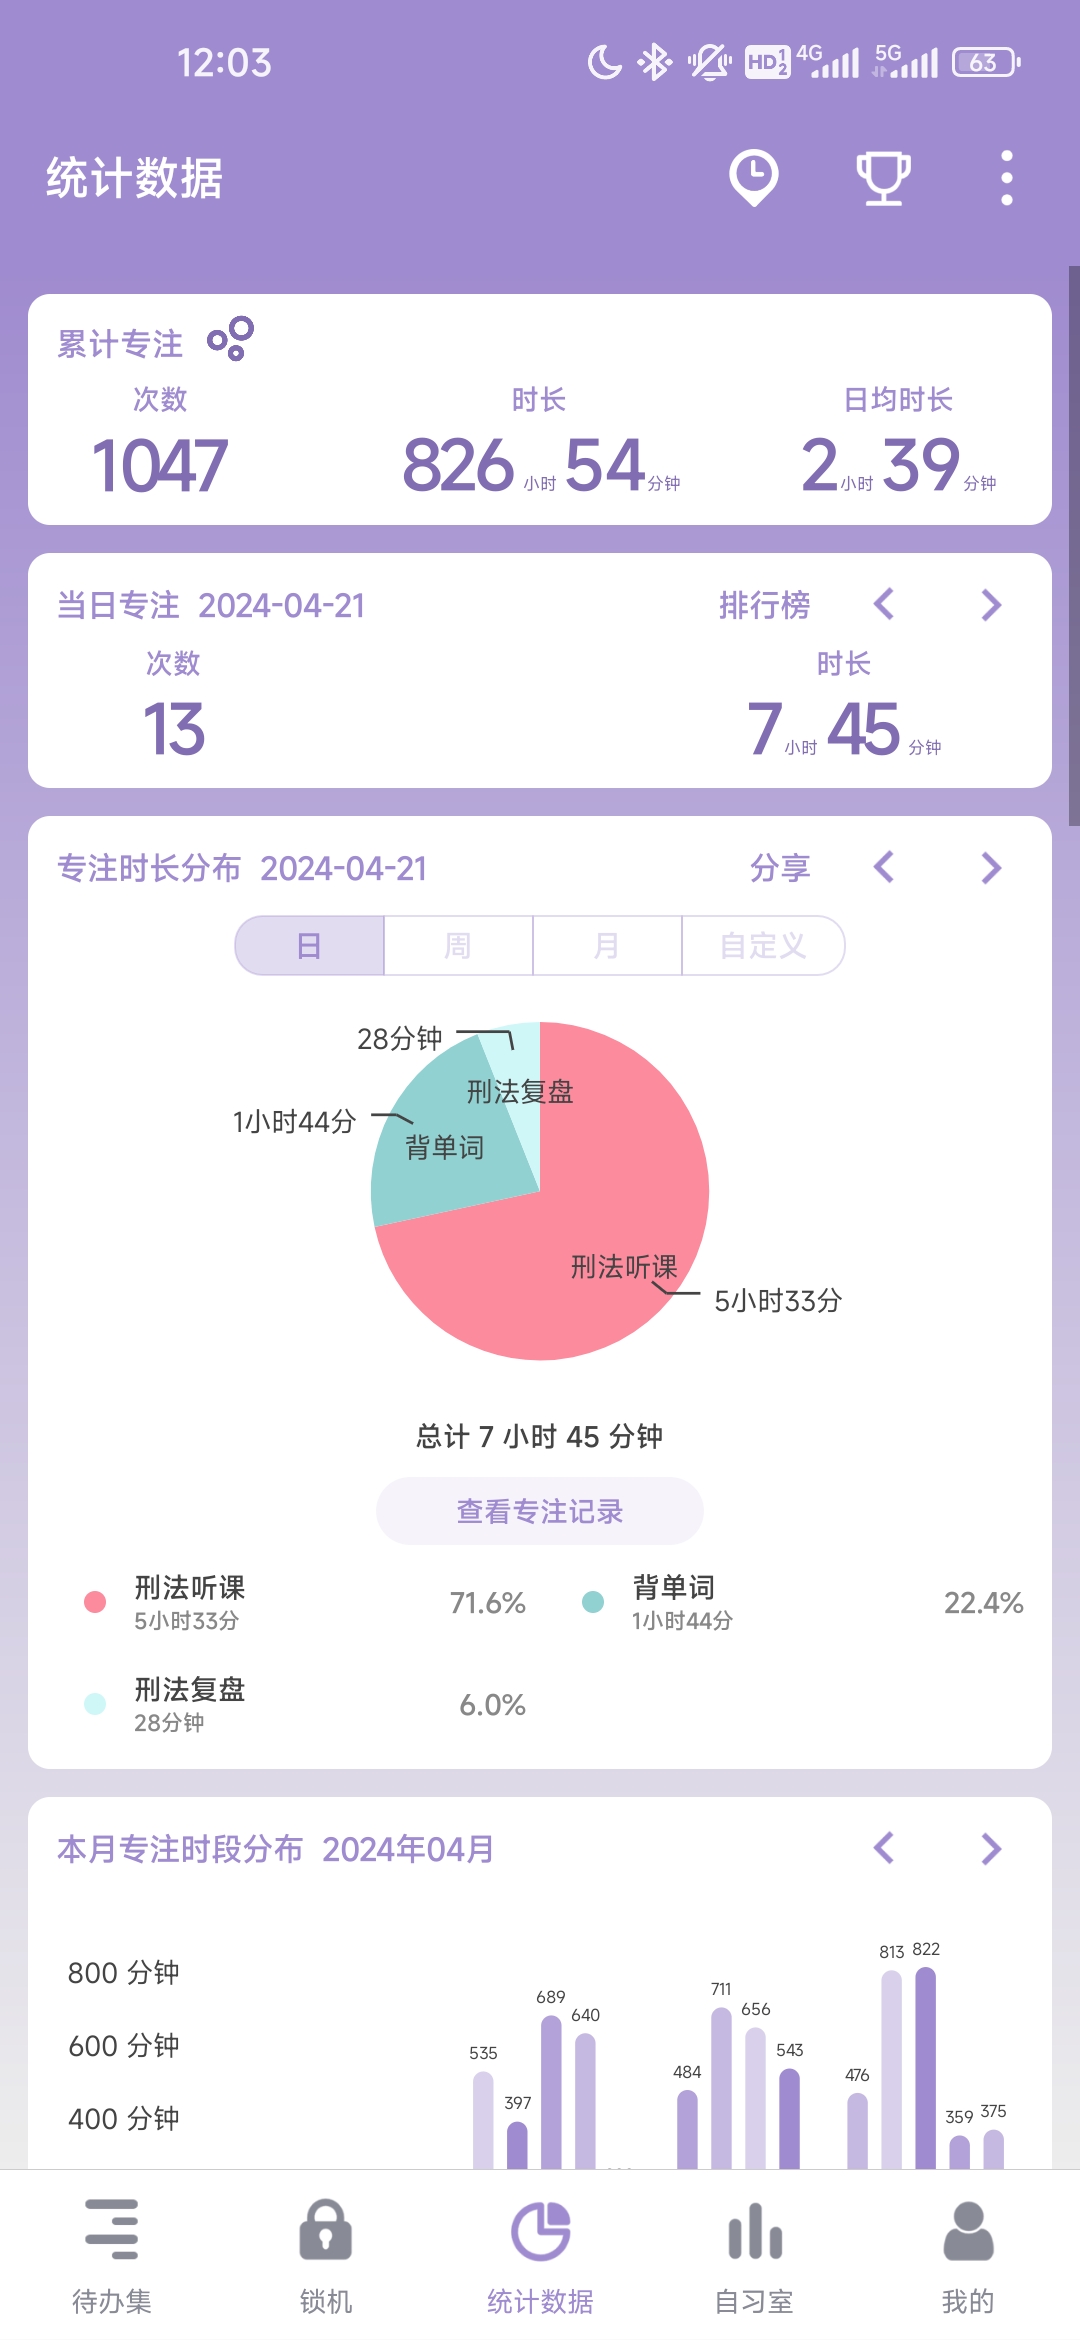
Task: Open the 排行榜 leaderboard link
Action: click(x=765, y=605)
